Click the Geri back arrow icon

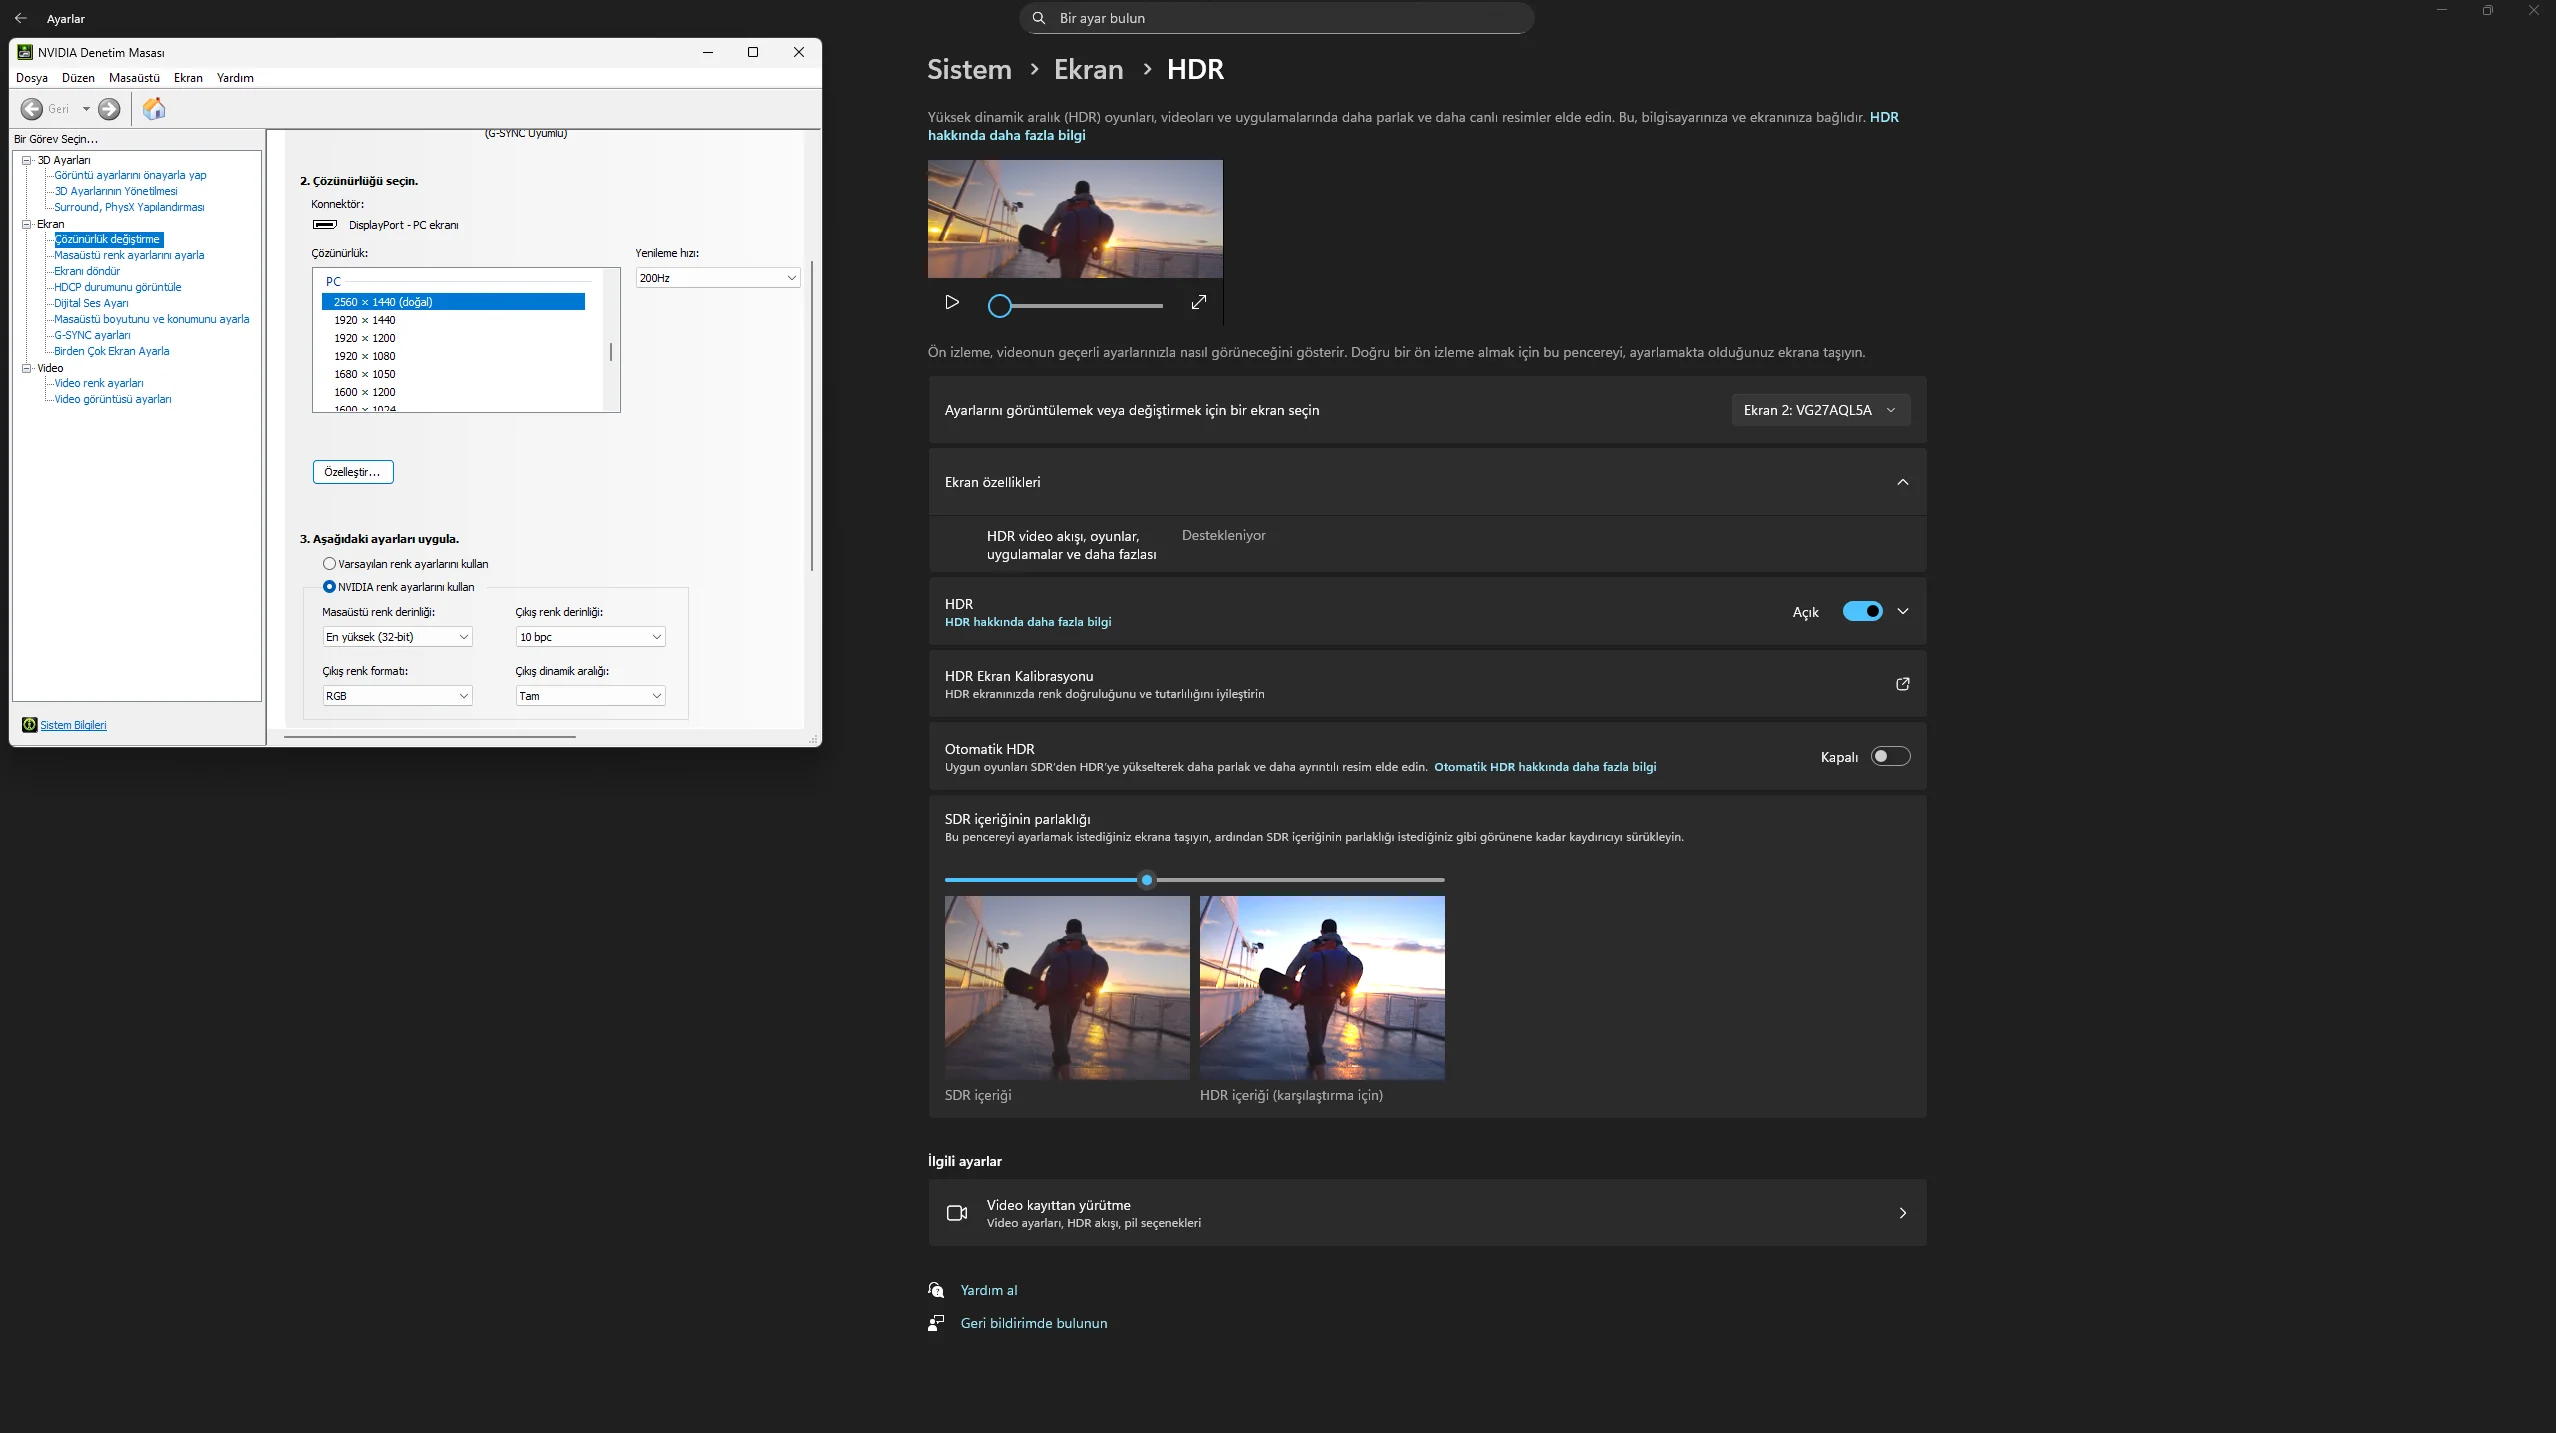coord(32,109)
